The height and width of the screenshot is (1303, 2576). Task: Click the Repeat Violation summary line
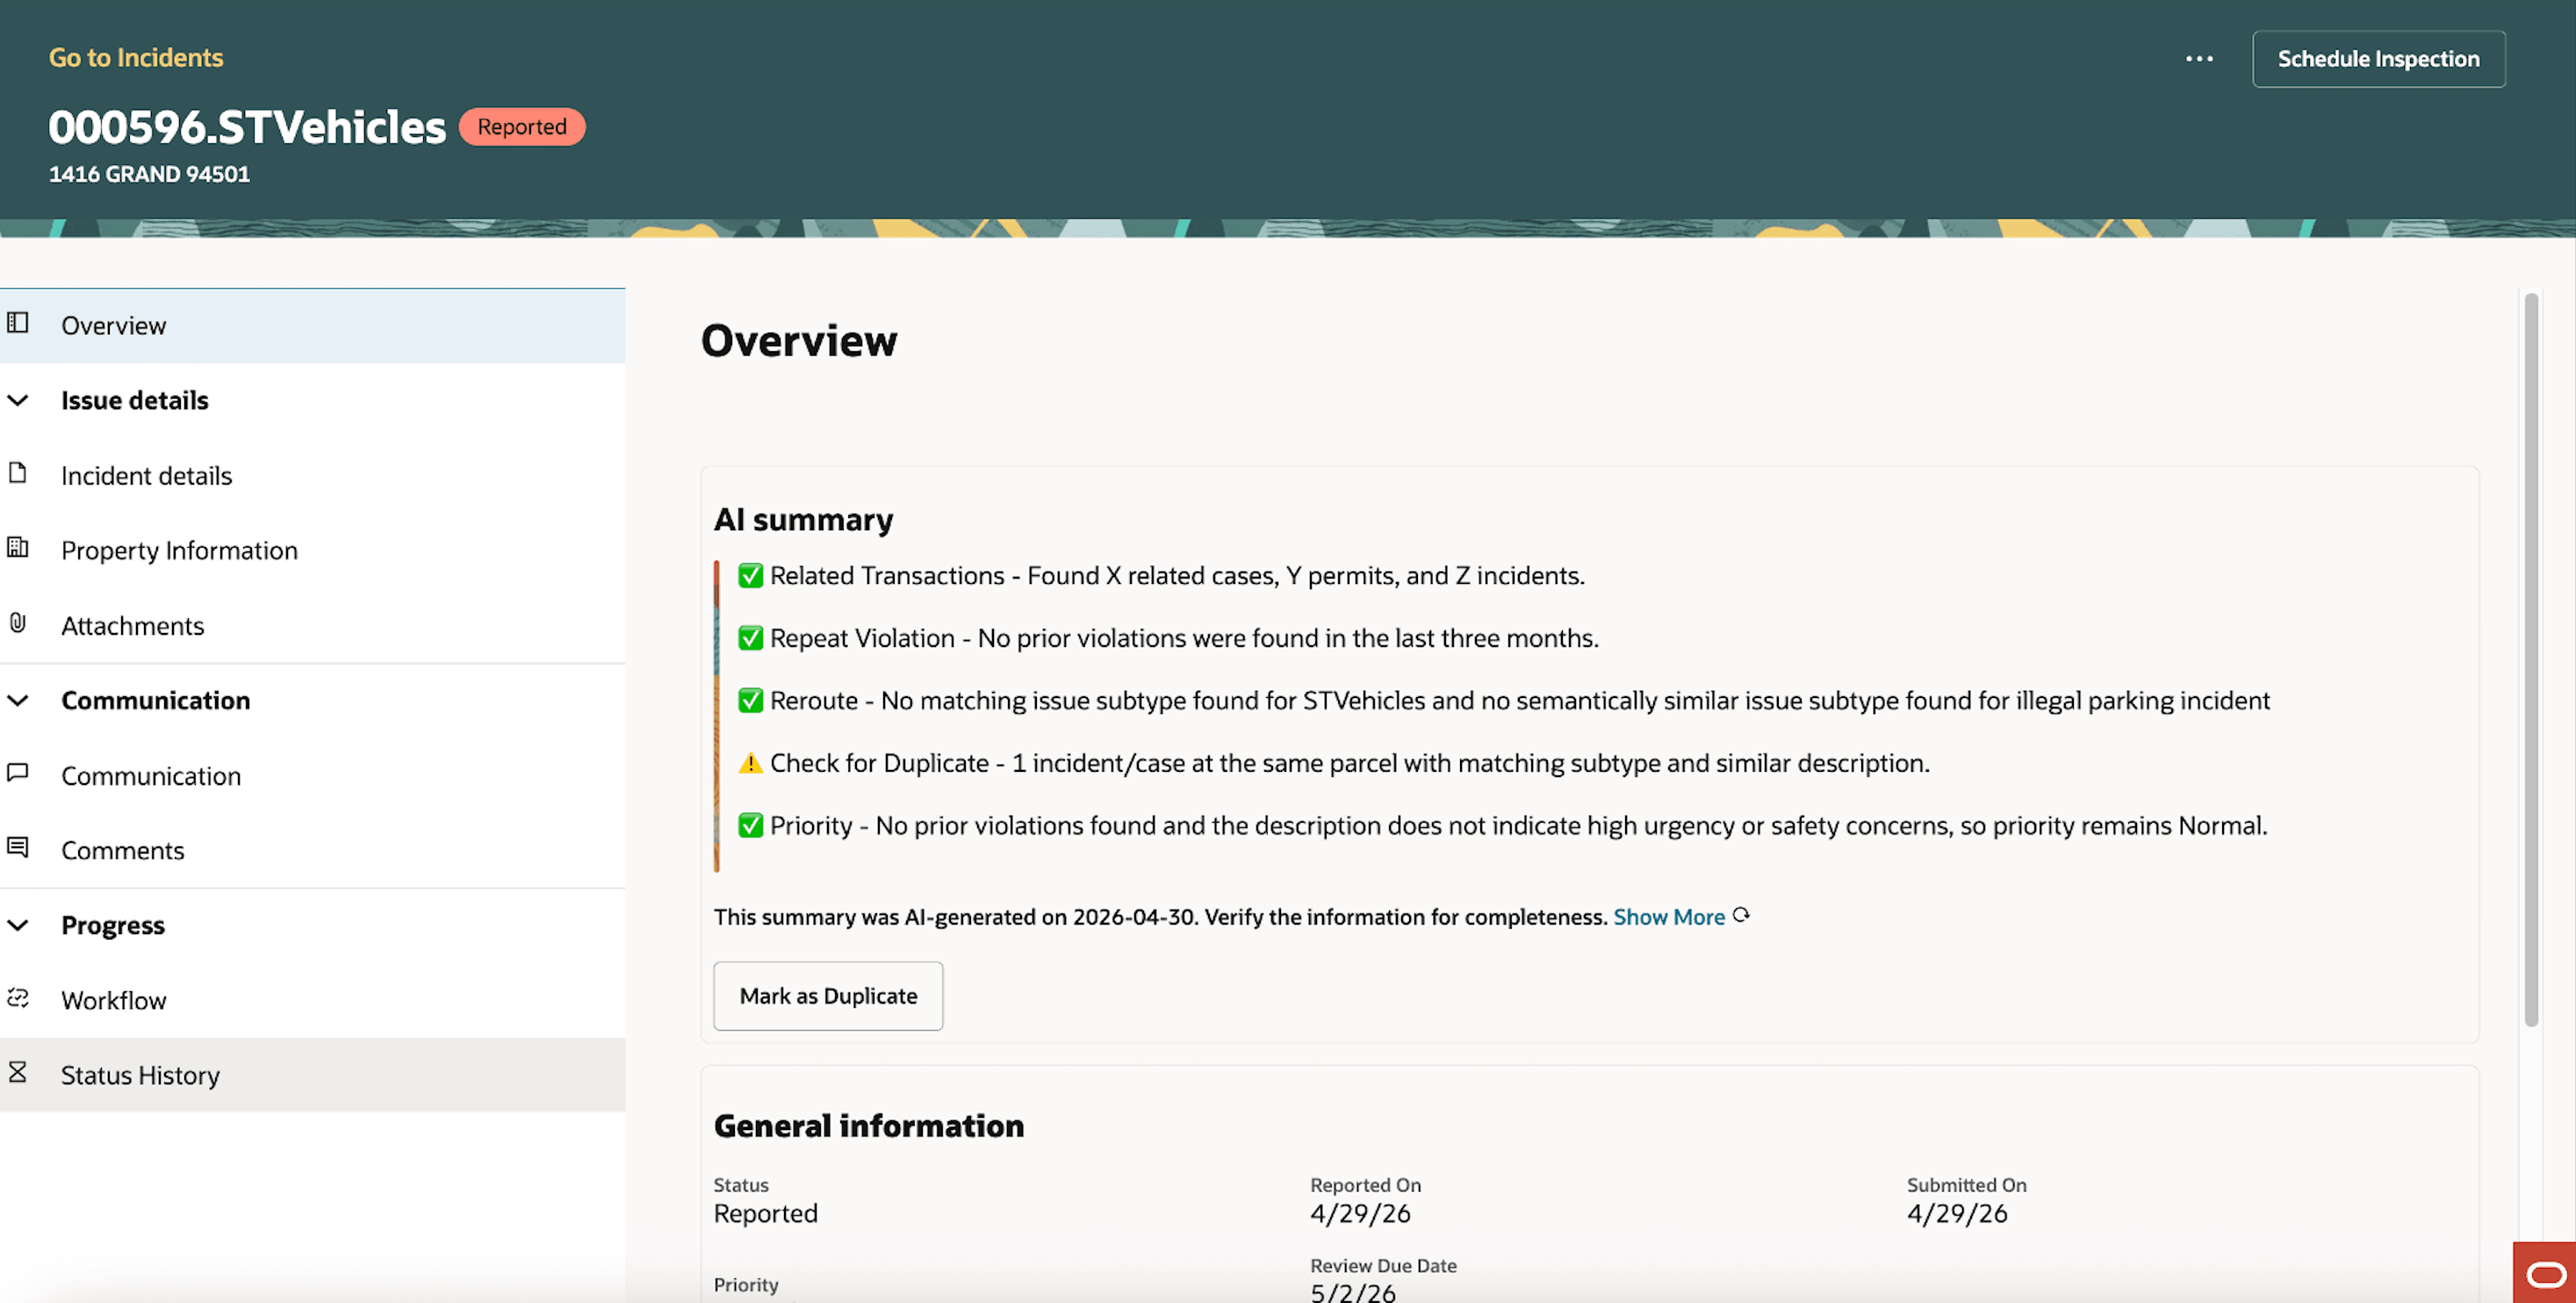point(1184,639)
